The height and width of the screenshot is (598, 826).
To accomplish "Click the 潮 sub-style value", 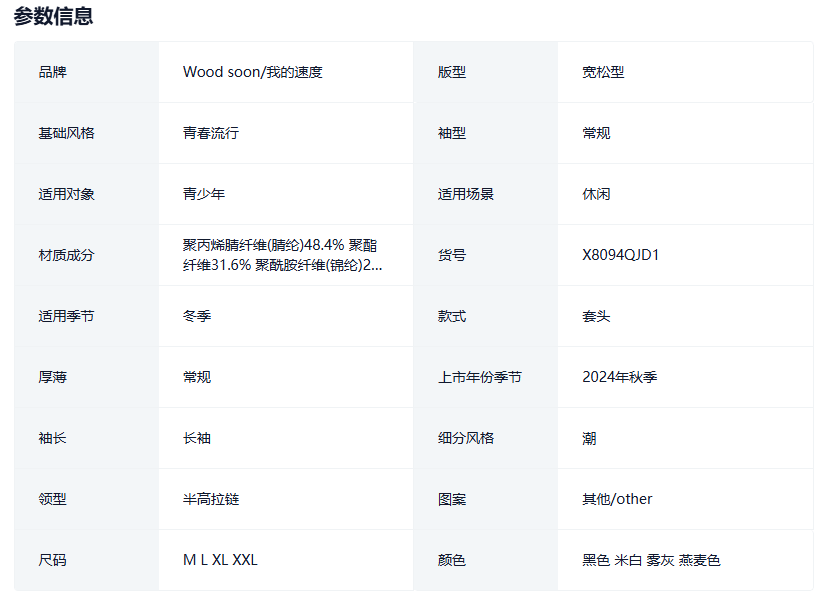I will click(x=589, y=438).
